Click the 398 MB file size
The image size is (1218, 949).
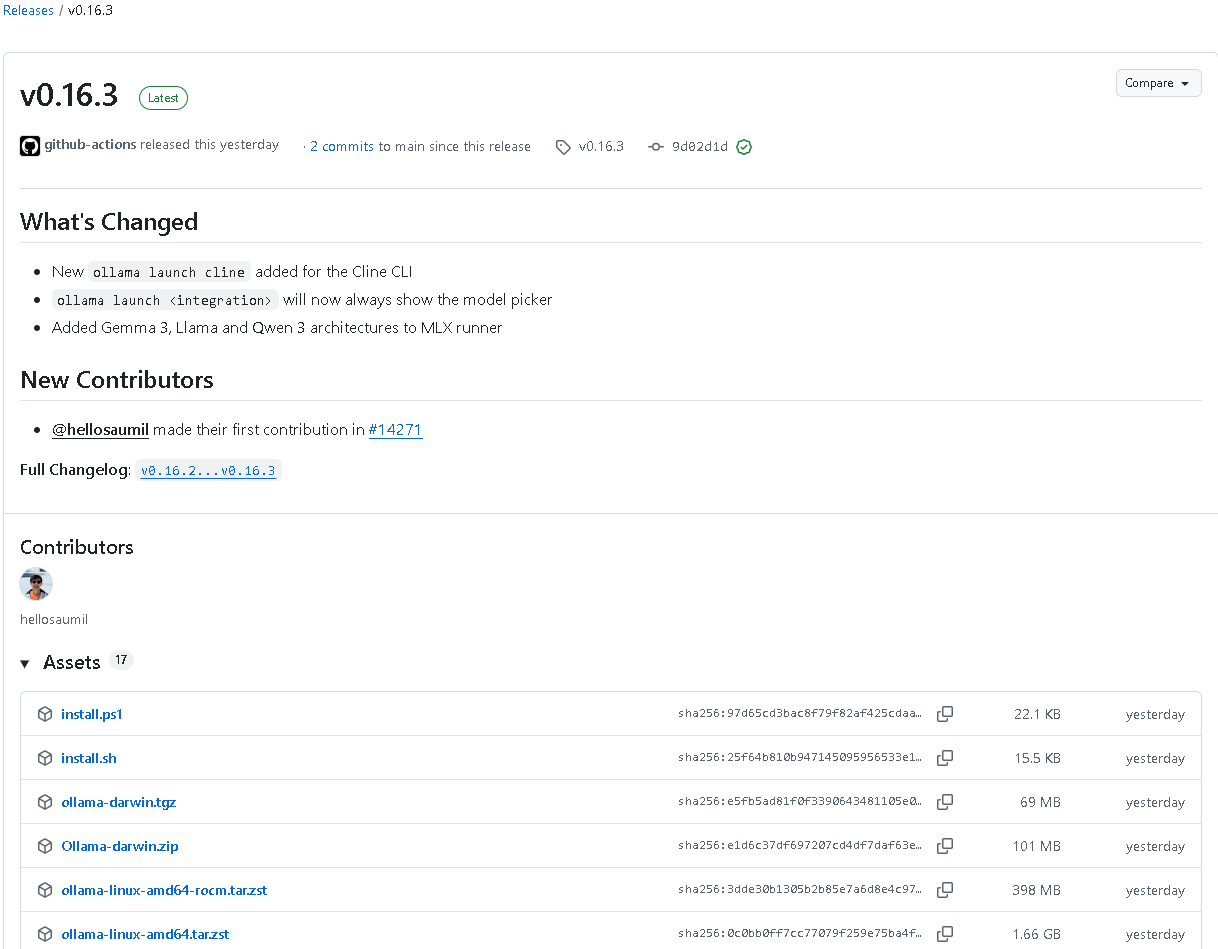coord(1037,890)
